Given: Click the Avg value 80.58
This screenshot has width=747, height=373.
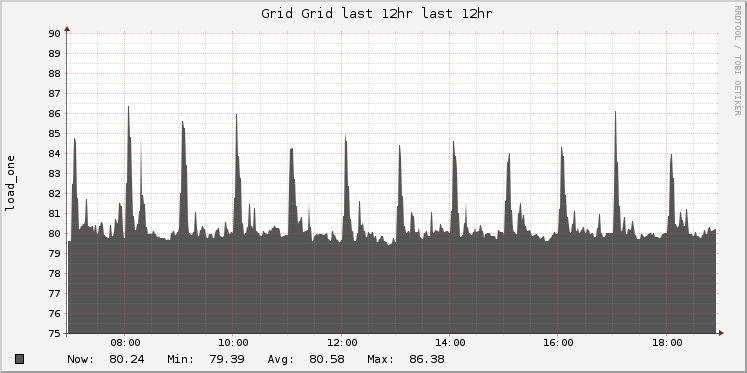Looking at the screenshot, I should click(x=327, y=359).
